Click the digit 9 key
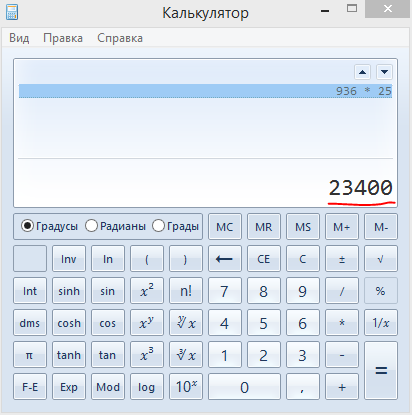This screenshot has height=415, width=412. point(303,291)
